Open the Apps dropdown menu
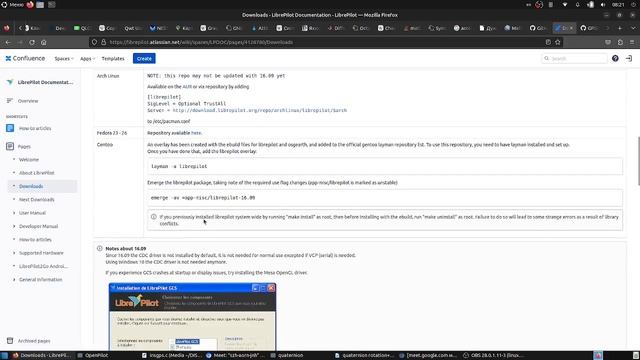Image resolution: width=640 pixels, height=360 pixels. (x=87, y=58)
